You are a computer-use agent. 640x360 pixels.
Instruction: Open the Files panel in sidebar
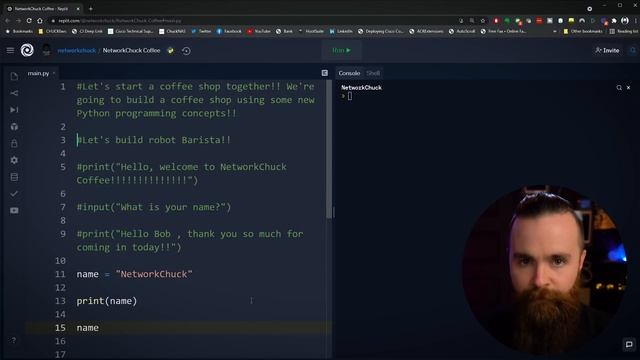click(14, 76)
